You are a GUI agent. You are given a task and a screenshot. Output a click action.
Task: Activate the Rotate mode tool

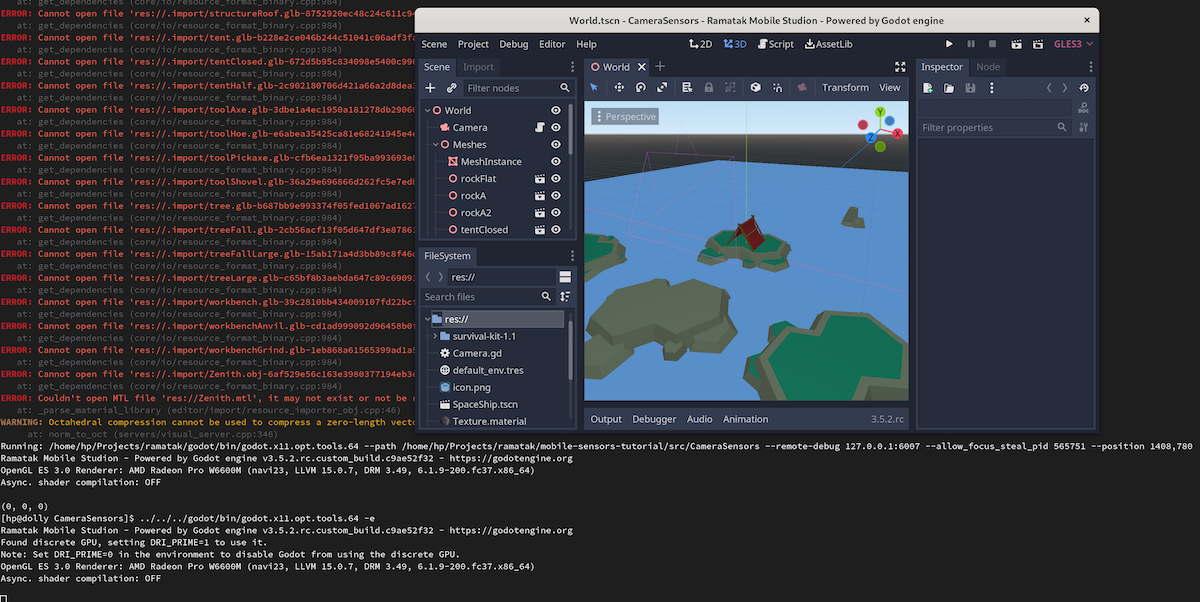point(640,88)
